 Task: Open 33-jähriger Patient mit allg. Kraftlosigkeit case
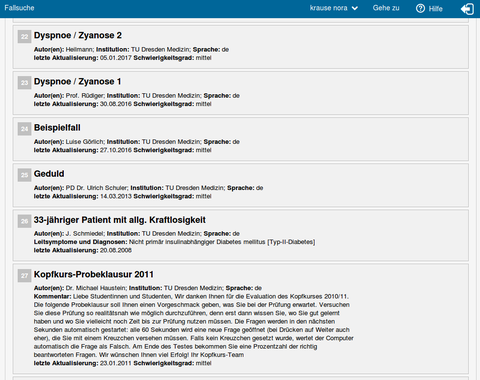click(120, 220)
